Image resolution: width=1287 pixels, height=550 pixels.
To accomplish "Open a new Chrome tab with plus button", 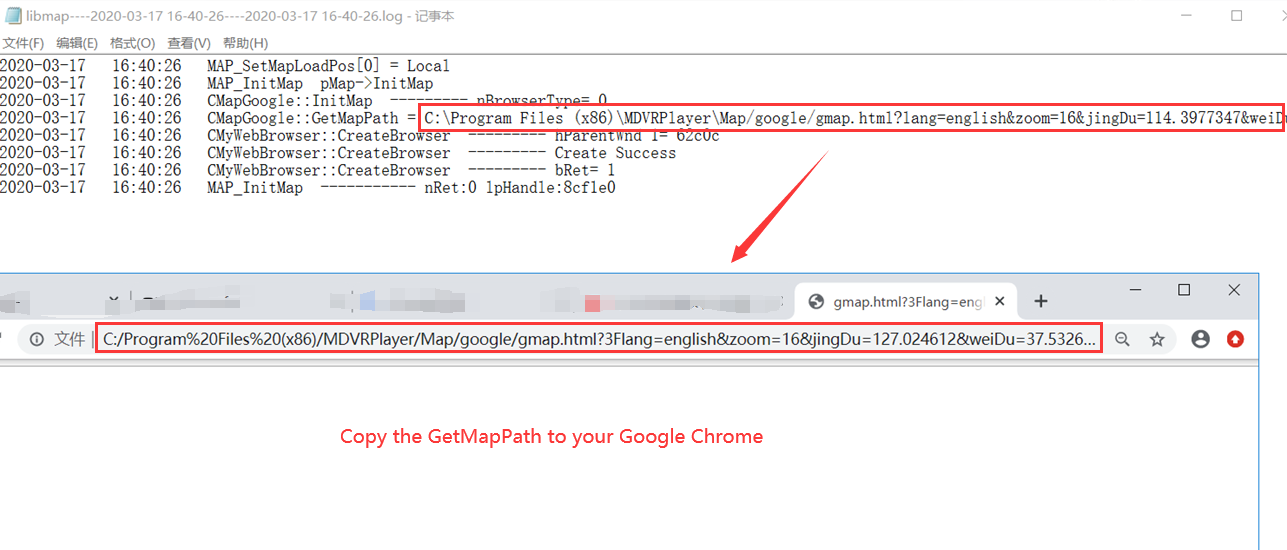I will pyautogui.click(x=1040, y=301).
